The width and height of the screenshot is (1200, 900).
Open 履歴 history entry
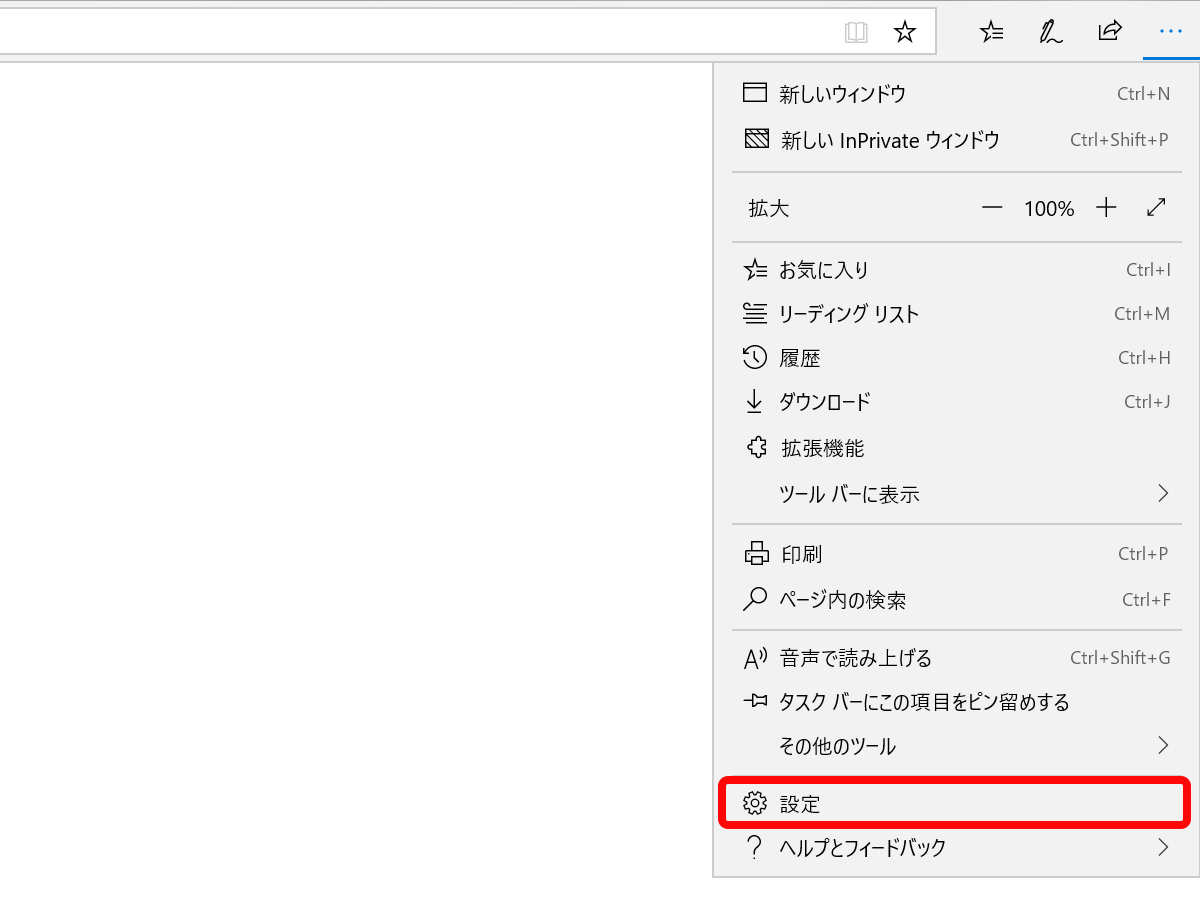(956, 358)
